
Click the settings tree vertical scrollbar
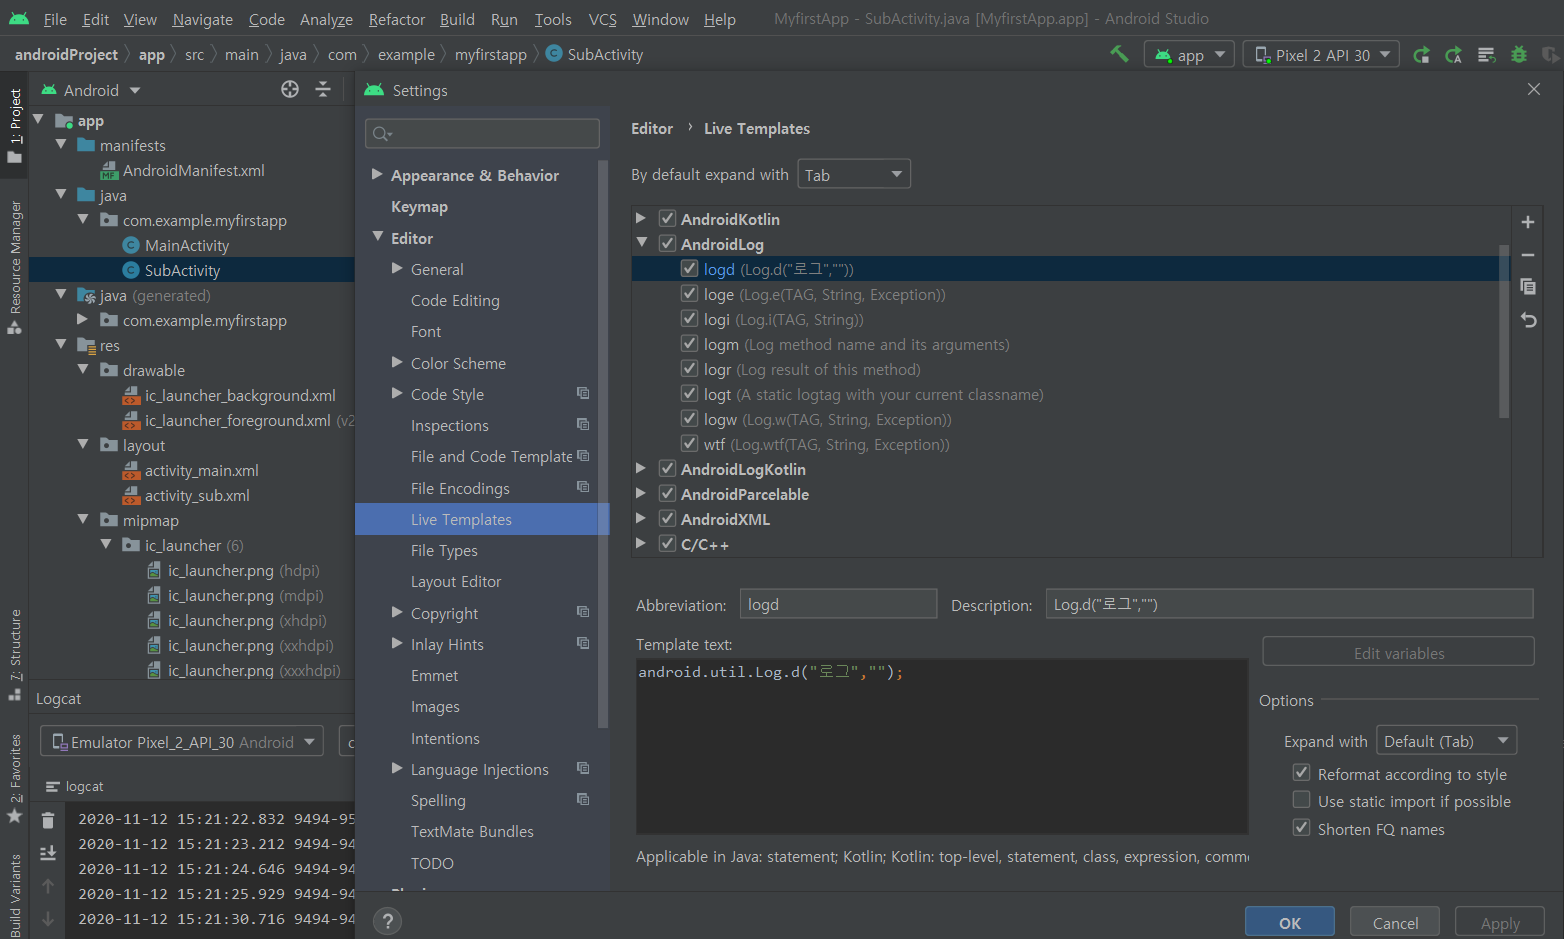coord(603,443)
